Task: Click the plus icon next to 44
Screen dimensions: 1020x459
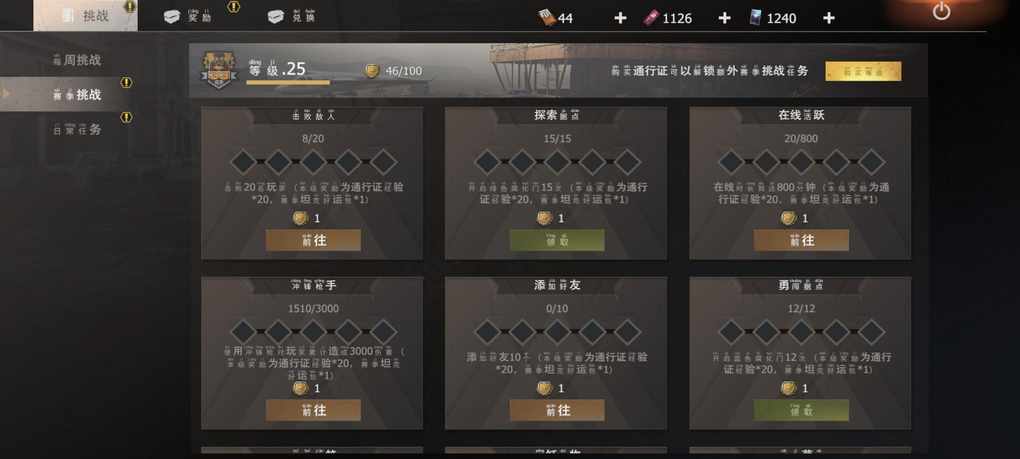Action: (620, 18)
